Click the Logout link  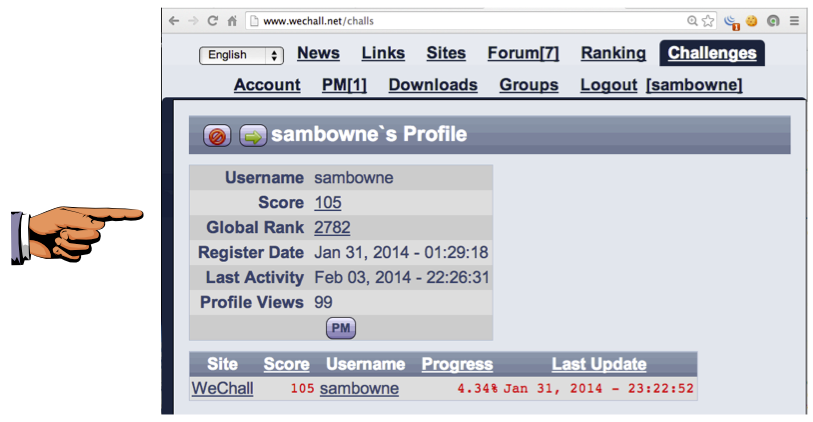[x=609, y=85]
